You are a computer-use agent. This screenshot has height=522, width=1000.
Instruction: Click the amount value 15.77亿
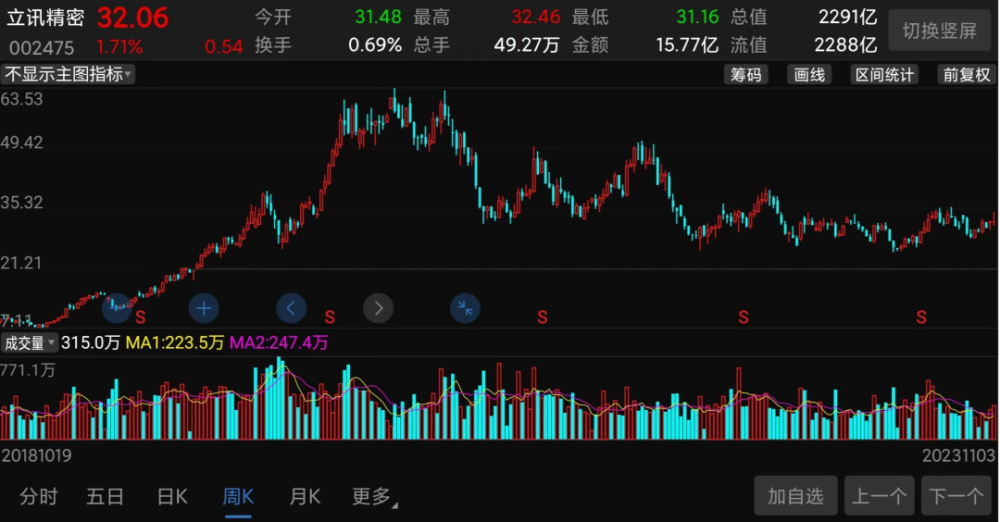pos(687,45)
